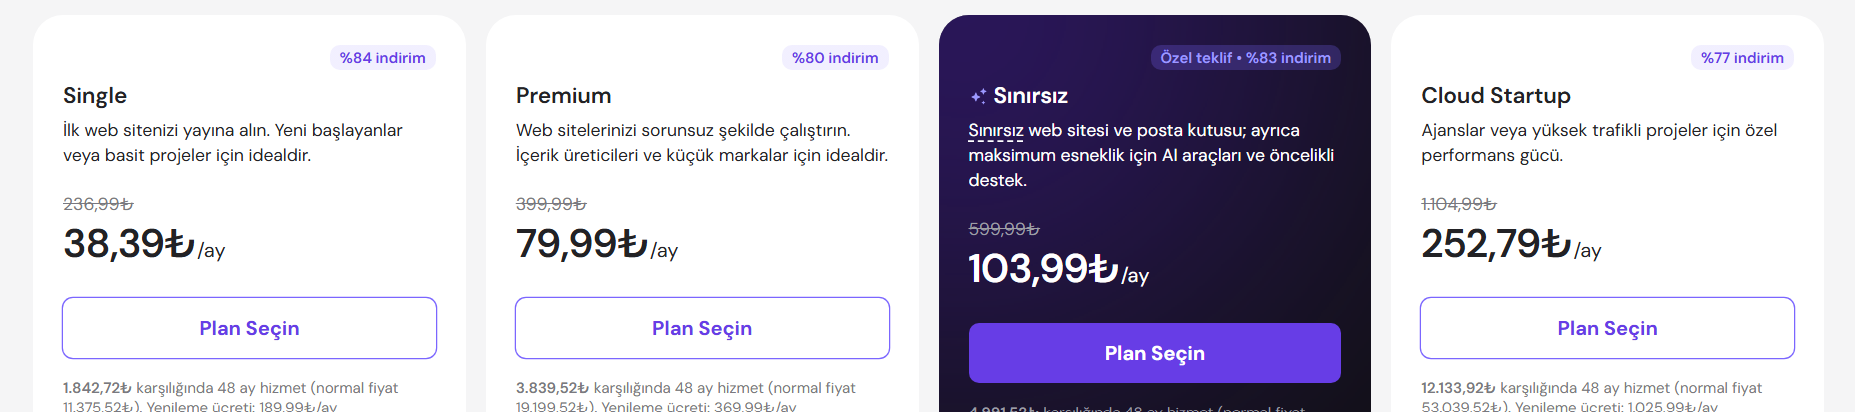Click the sparkle icon beside Sınırsız
Image resolution: width=1855 pixels, height=412 pixels.
(x=978, y=96)
